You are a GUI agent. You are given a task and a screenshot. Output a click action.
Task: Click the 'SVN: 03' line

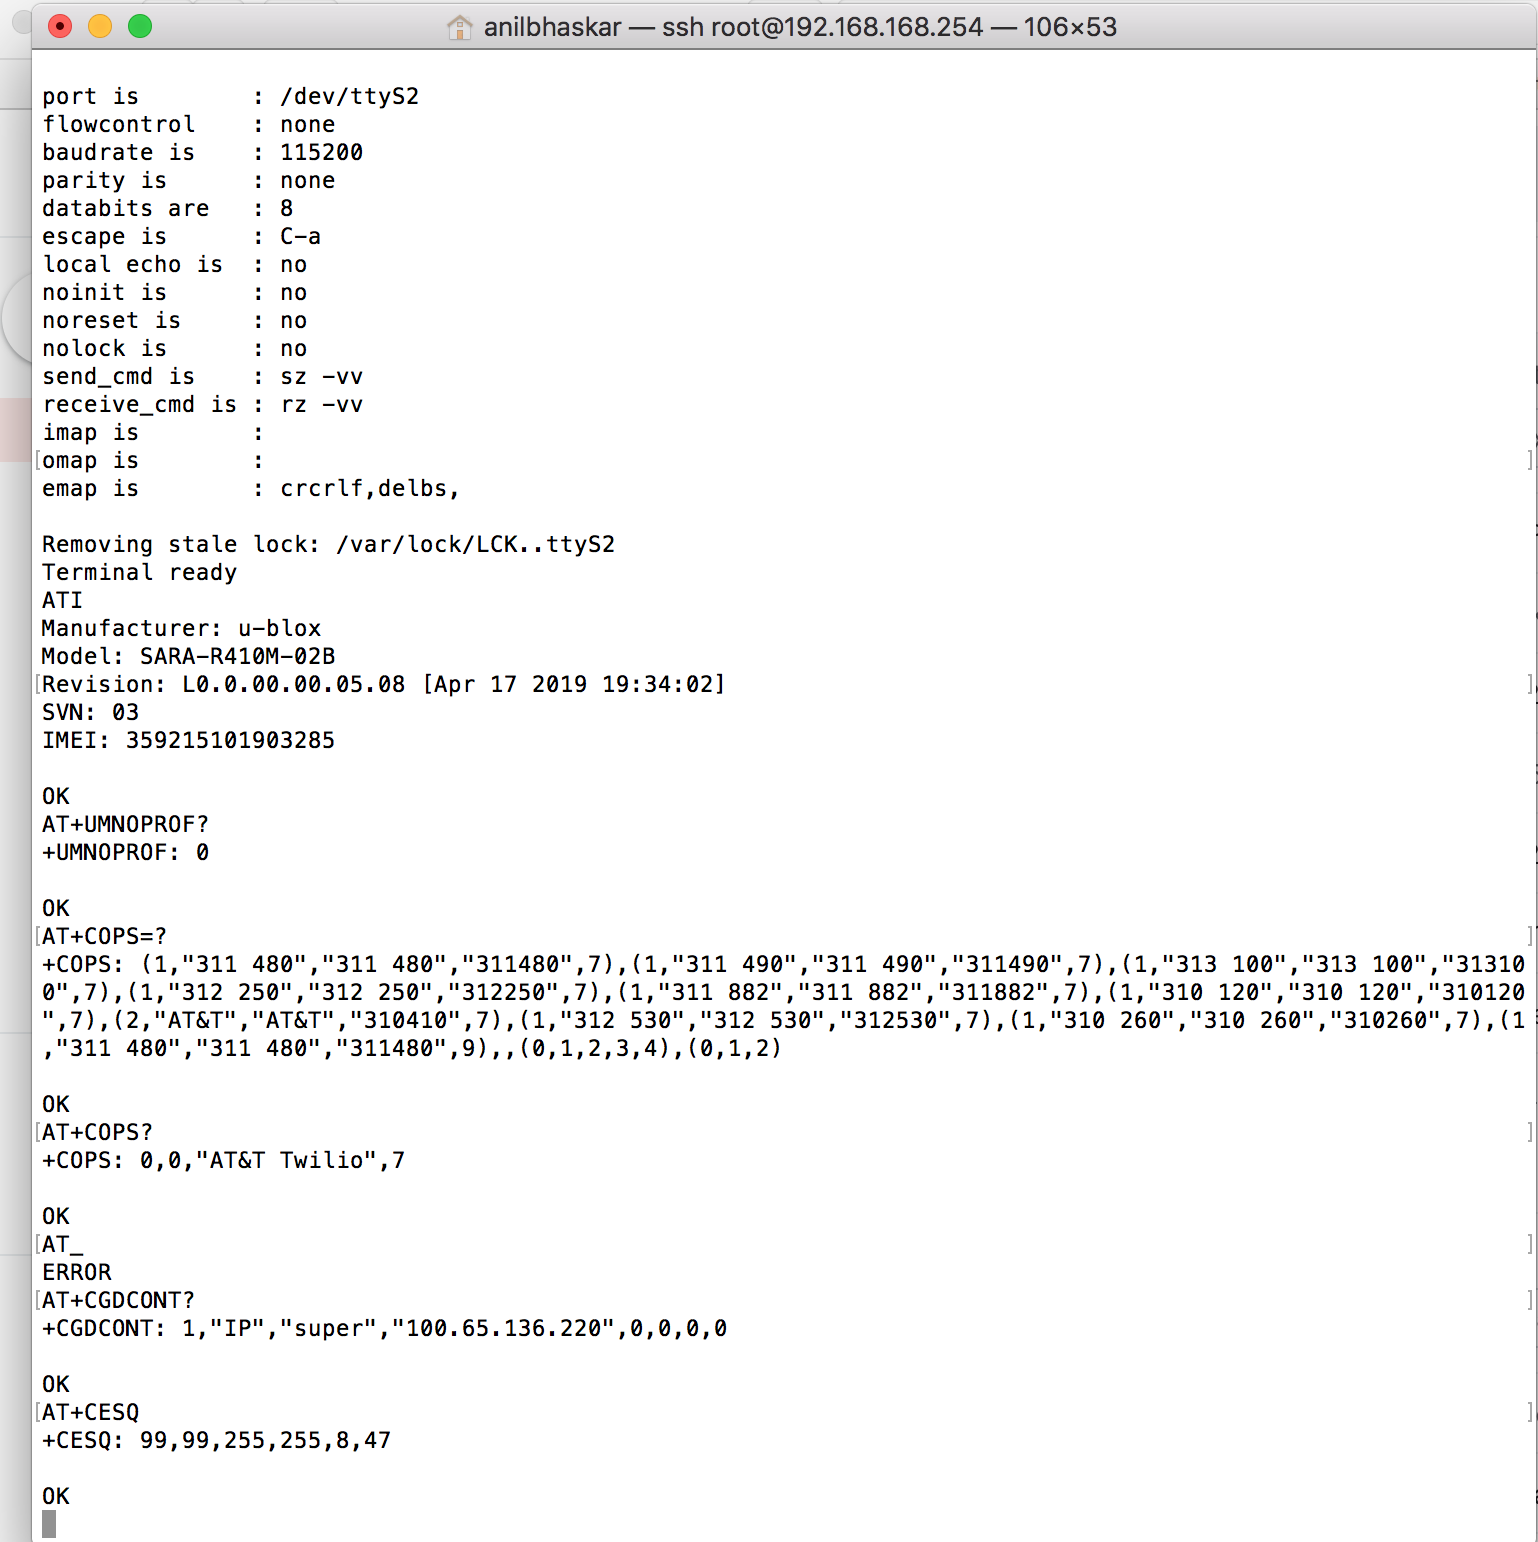90,712
